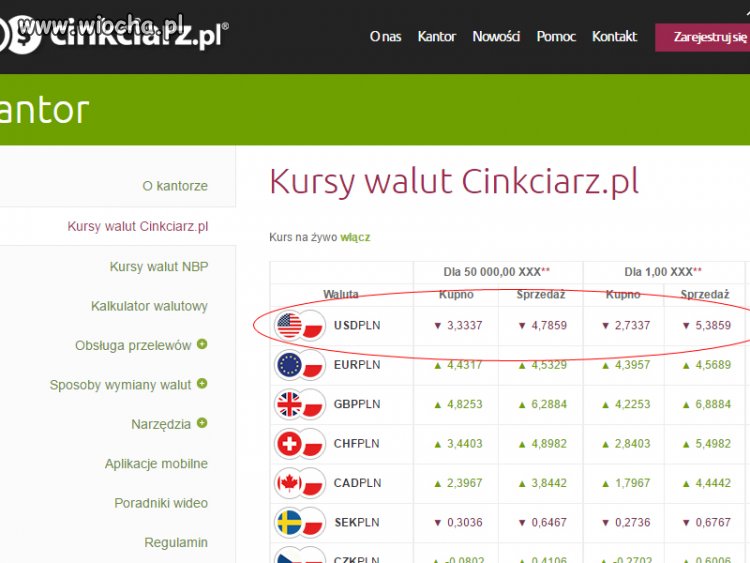Open the O nas menu item
The height and width of the screenshot is (563, 750).
pos(385,36)
